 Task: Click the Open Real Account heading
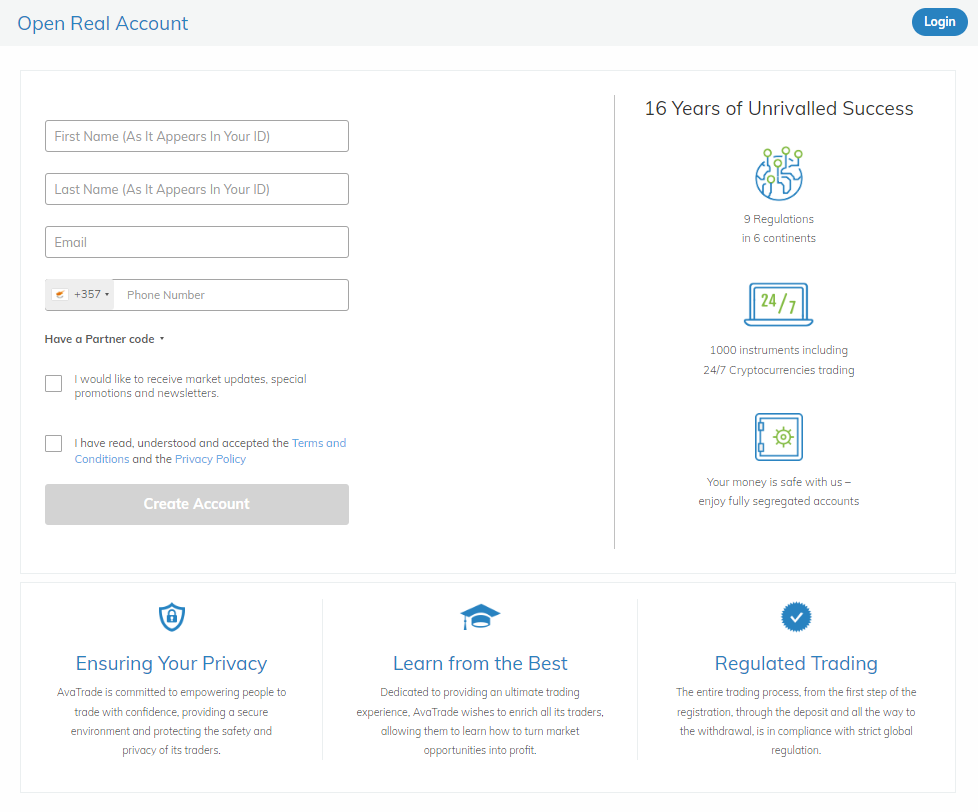tap(103, 23)
